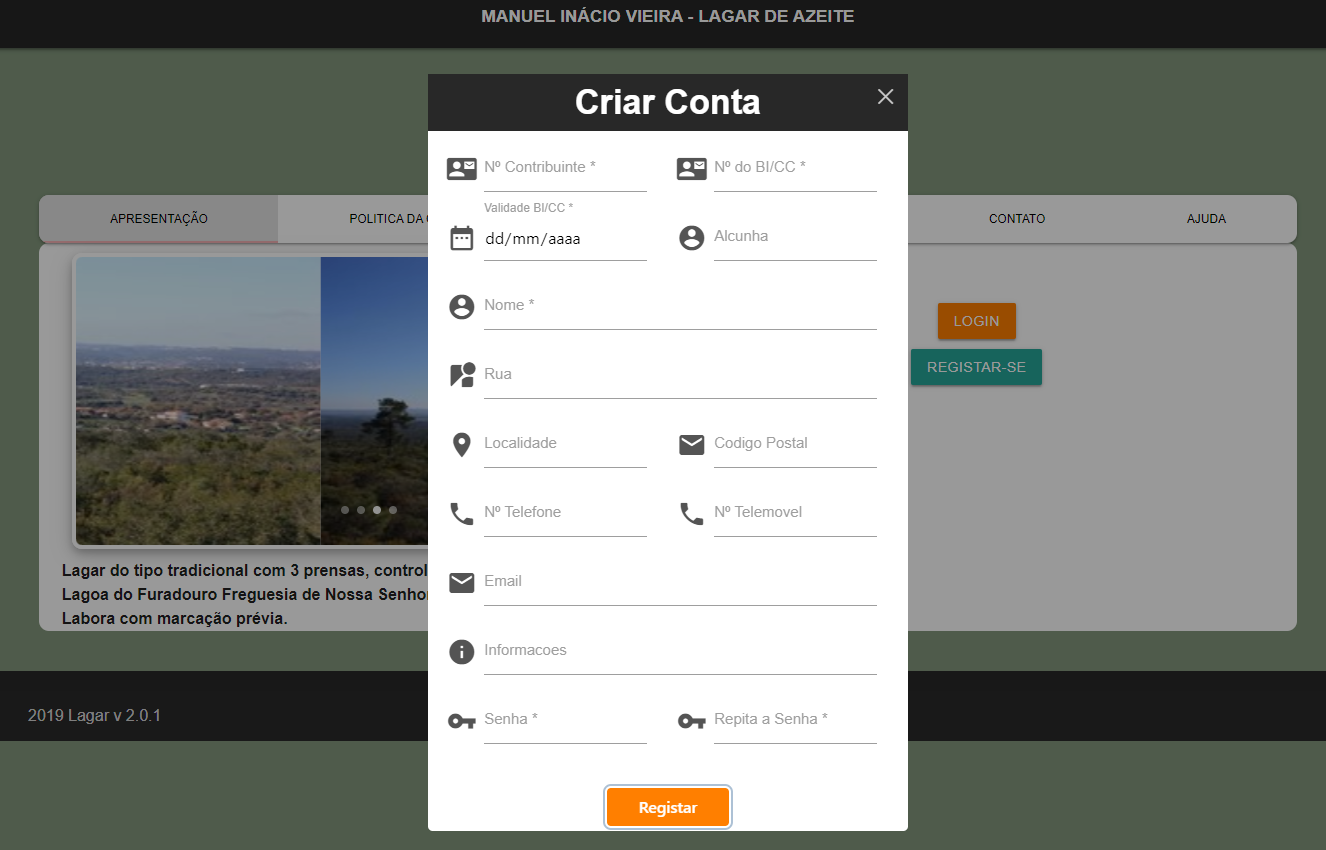Click the ID card icon beside Nº Contribuinte
The image size is (1326, 850).
pos(461,169)
